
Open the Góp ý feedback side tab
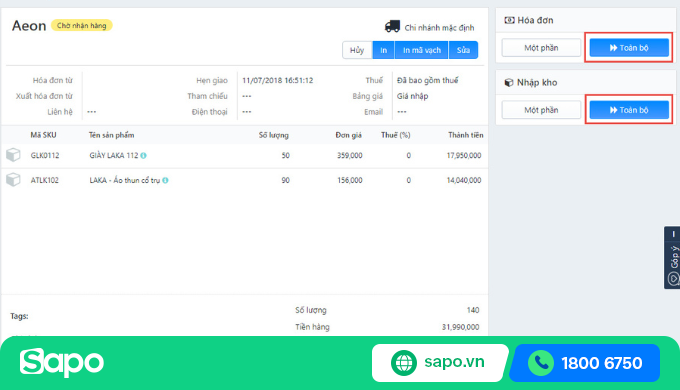point(673,258)
